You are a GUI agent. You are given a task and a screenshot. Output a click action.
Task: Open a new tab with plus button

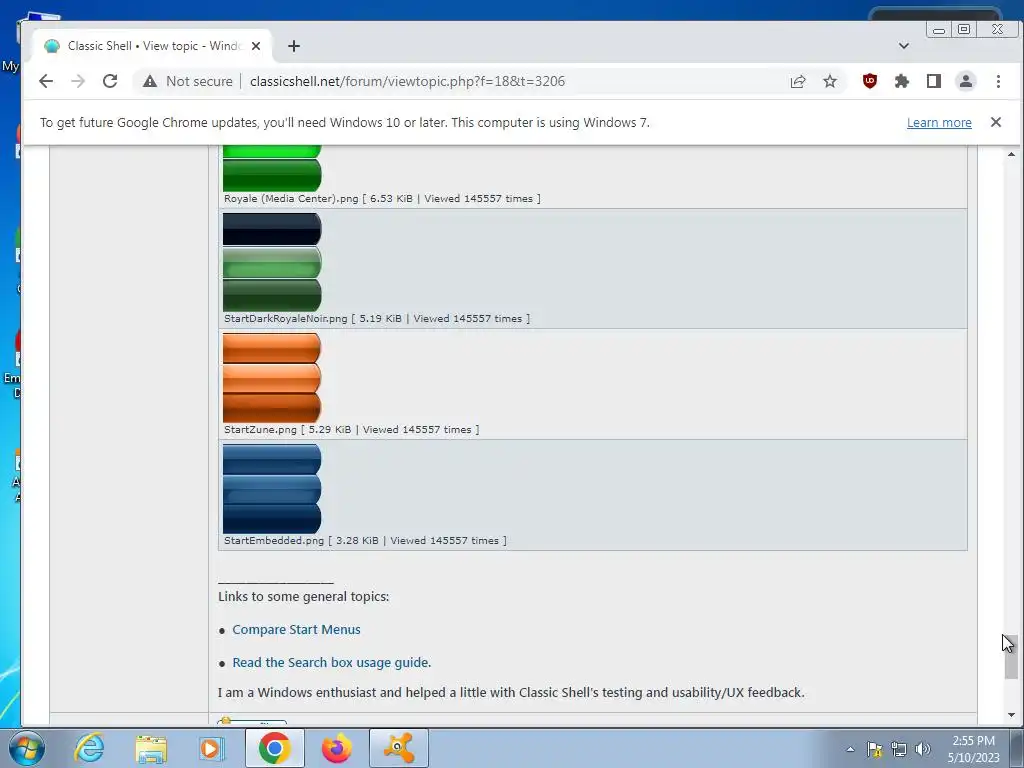[x=294, y=46]
